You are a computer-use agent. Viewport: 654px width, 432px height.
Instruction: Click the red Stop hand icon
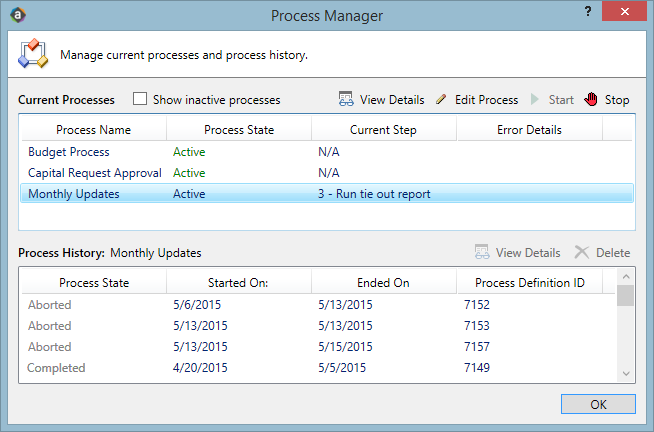[591, 99]
